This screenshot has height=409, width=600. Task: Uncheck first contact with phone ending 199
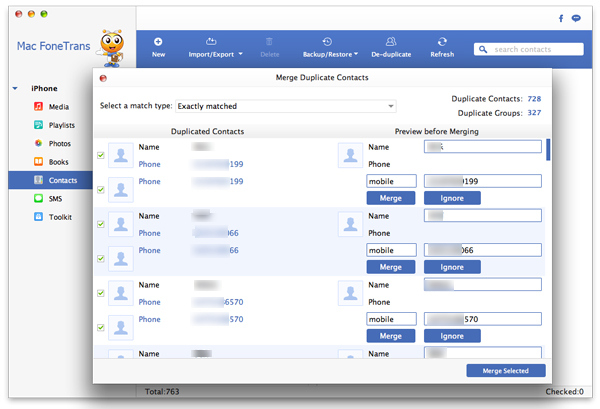101,155
